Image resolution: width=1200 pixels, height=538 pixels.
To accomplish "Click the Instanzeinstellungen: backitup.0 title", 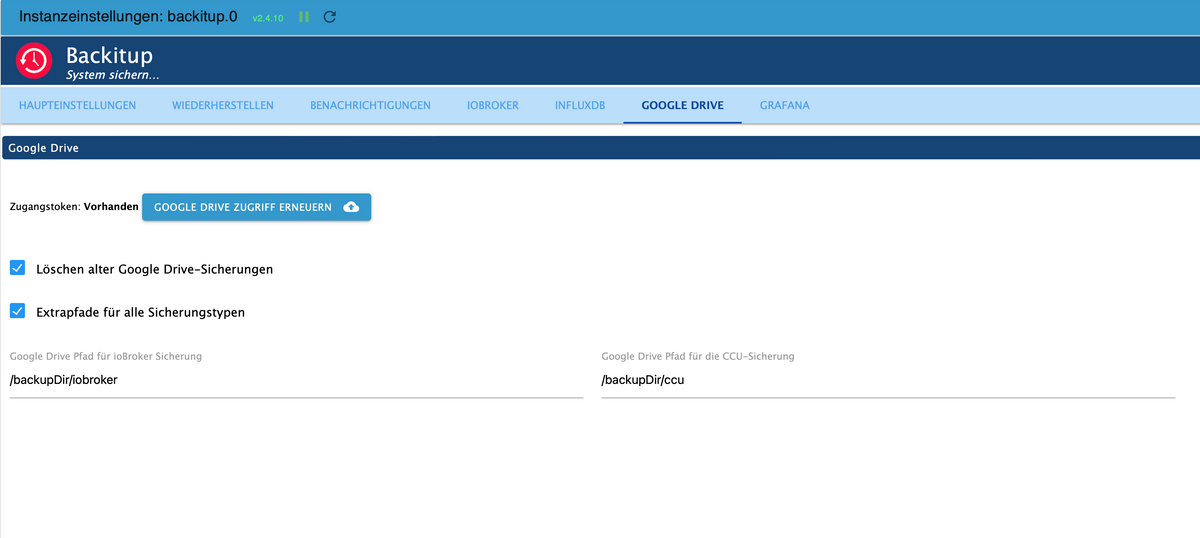I will click(129, 17).
